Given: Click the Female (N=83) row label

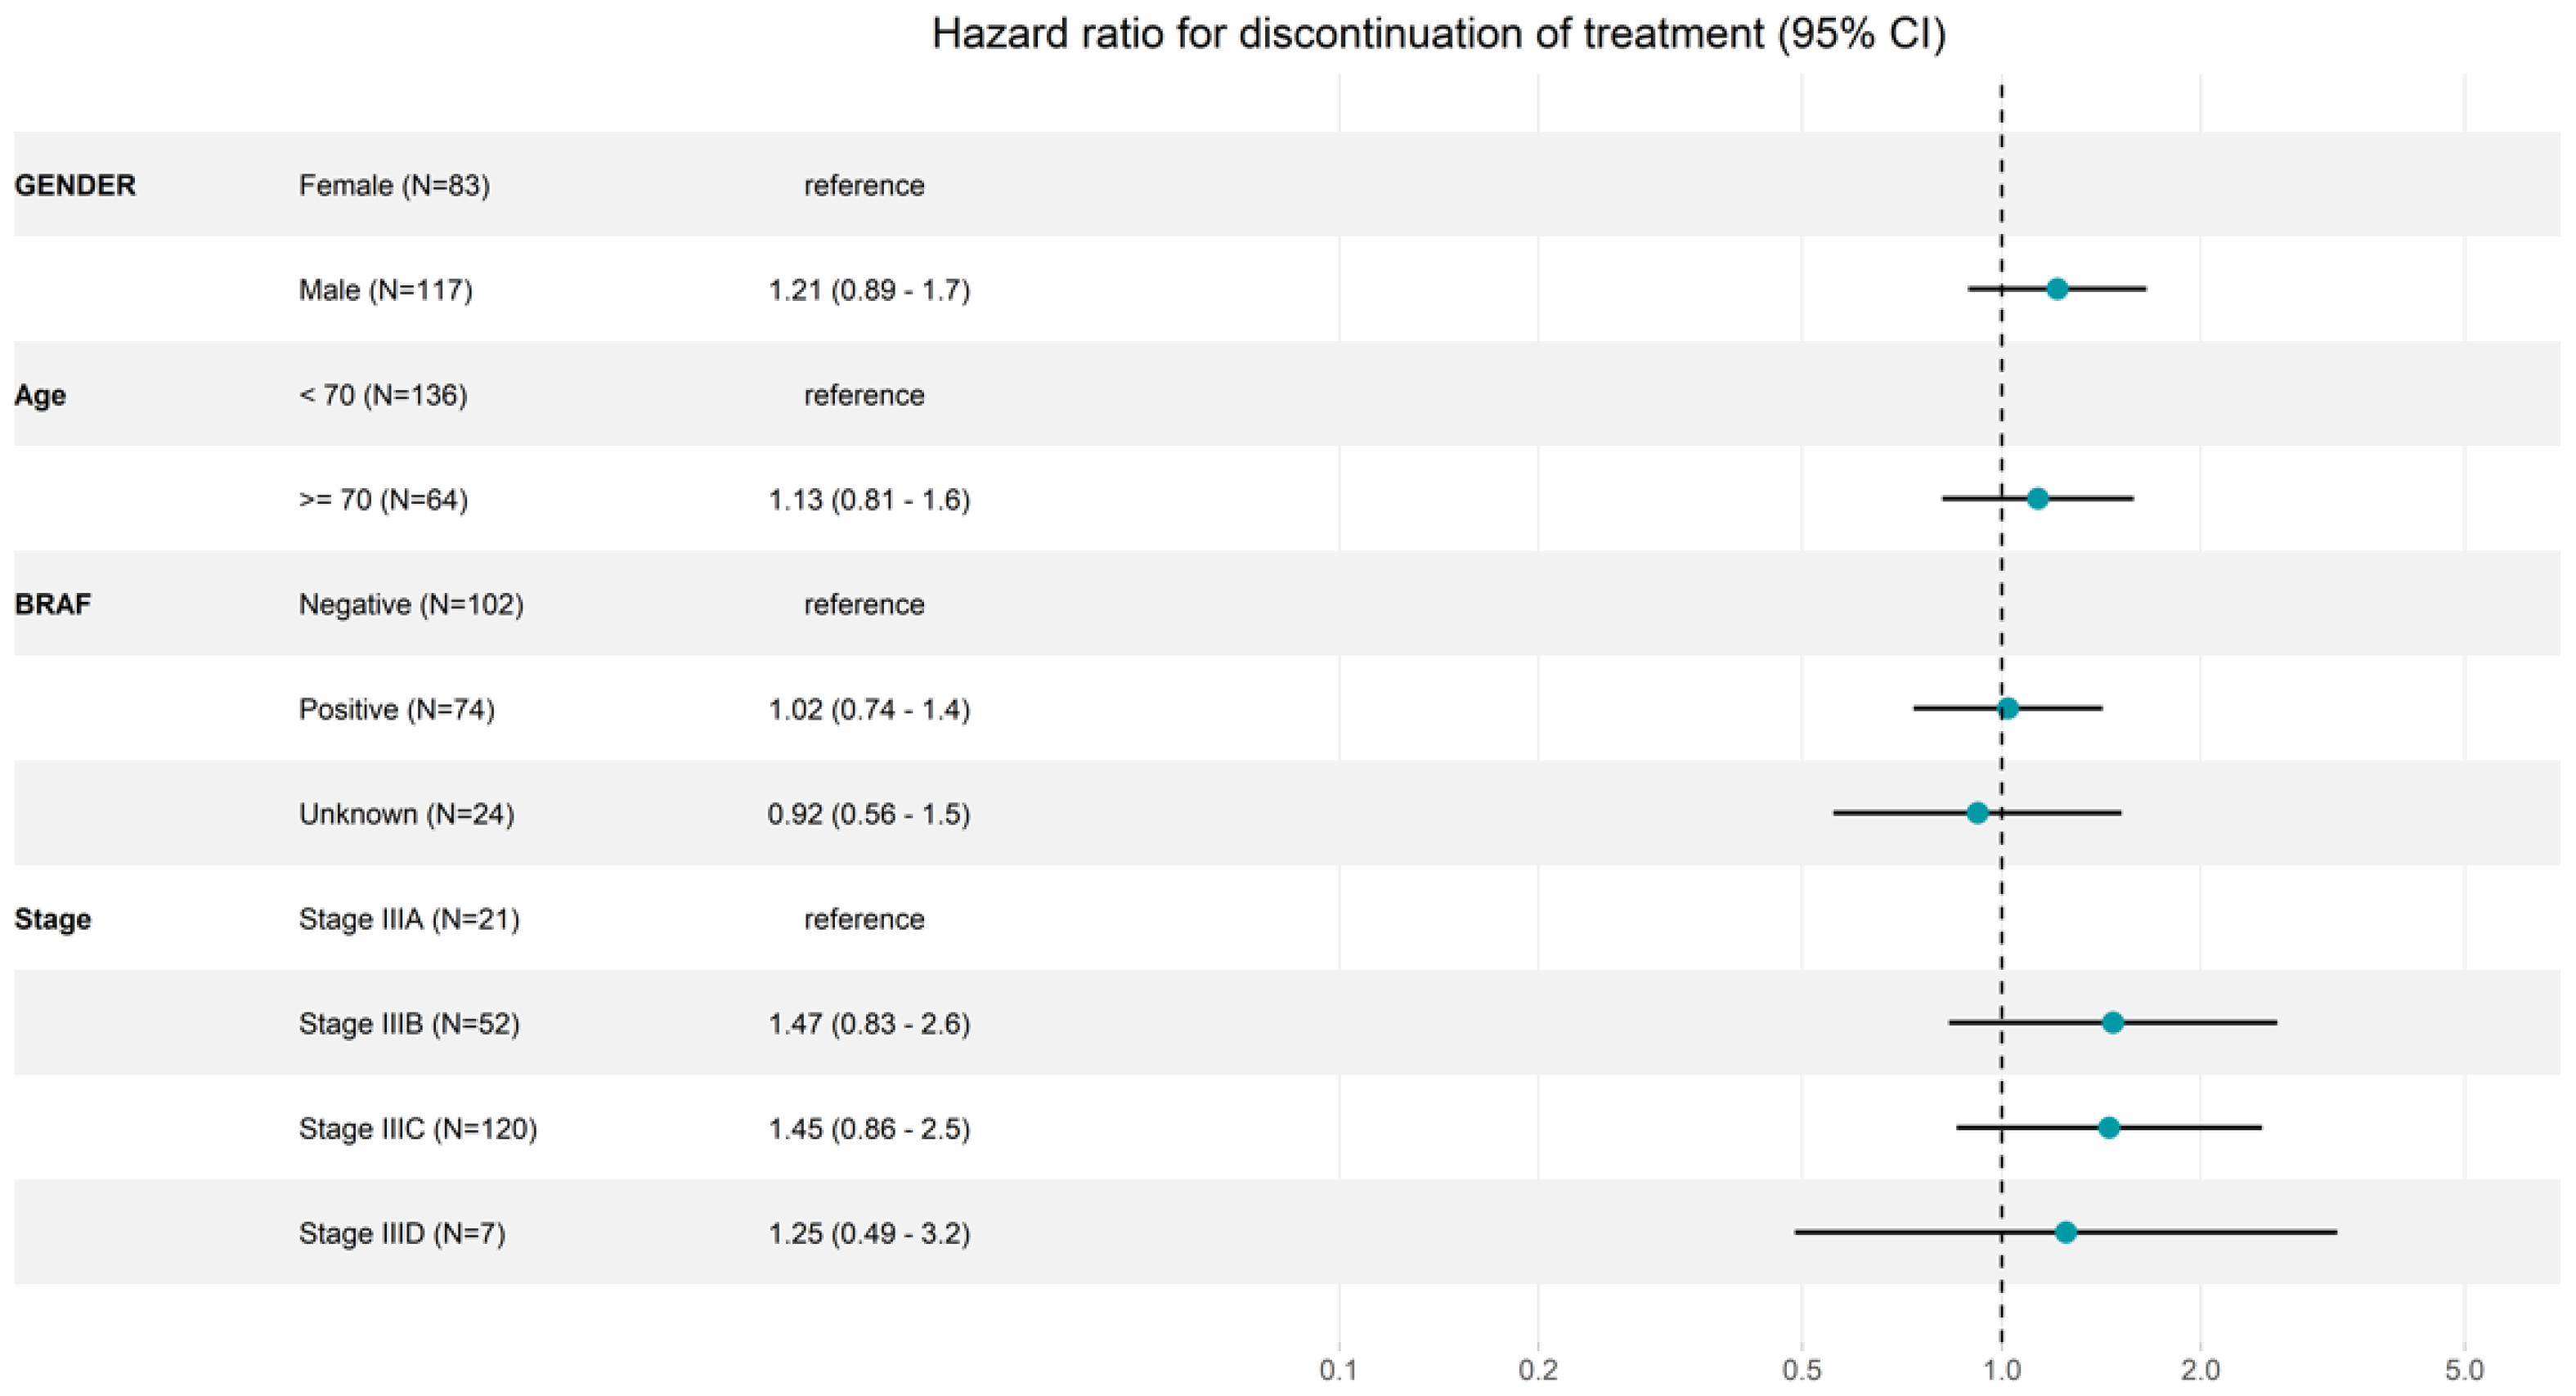Looking at the screenshot, I should click(394, 185).
